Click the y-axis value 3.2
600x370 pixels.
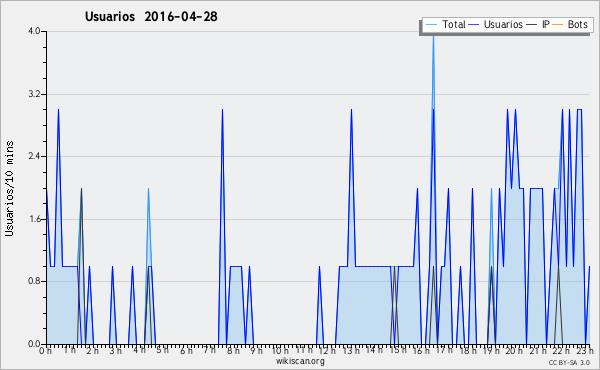click(x=34, y=94)
